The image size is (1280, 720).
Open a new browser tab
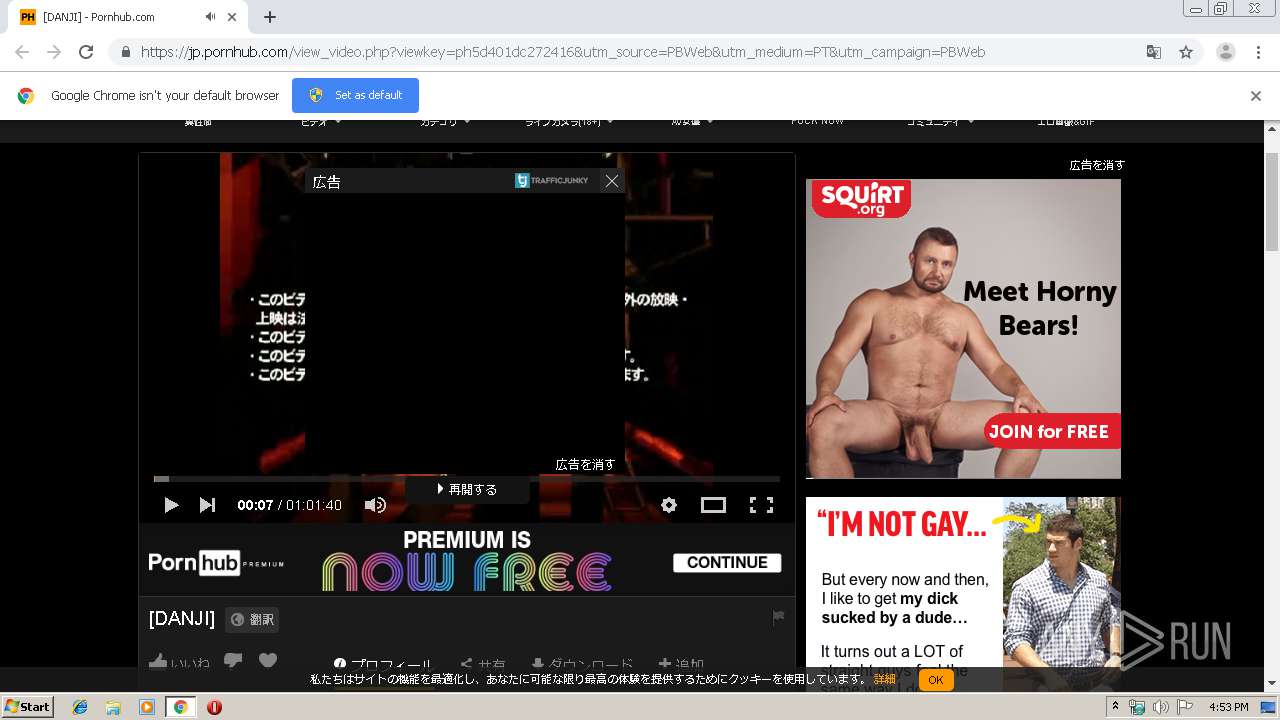click(270, 17)
